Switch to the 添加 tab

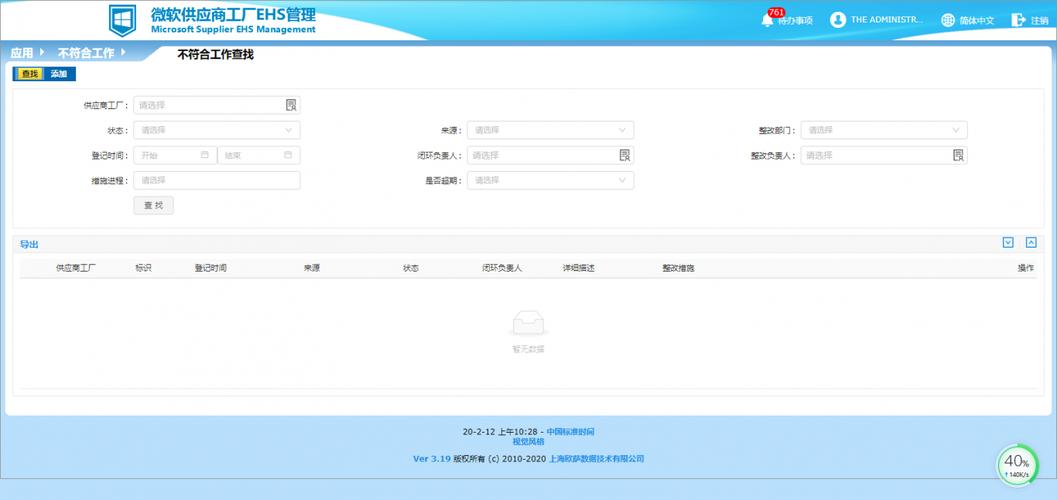point(59,74)
